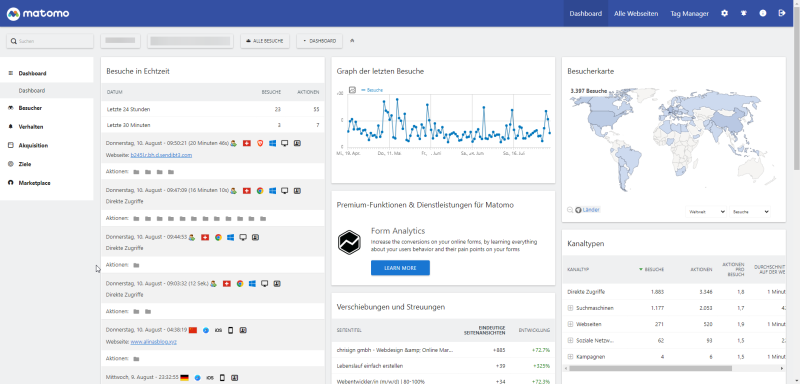Click smartphone icon in 04:38:19 visit
800x384 pixels.
230,330
